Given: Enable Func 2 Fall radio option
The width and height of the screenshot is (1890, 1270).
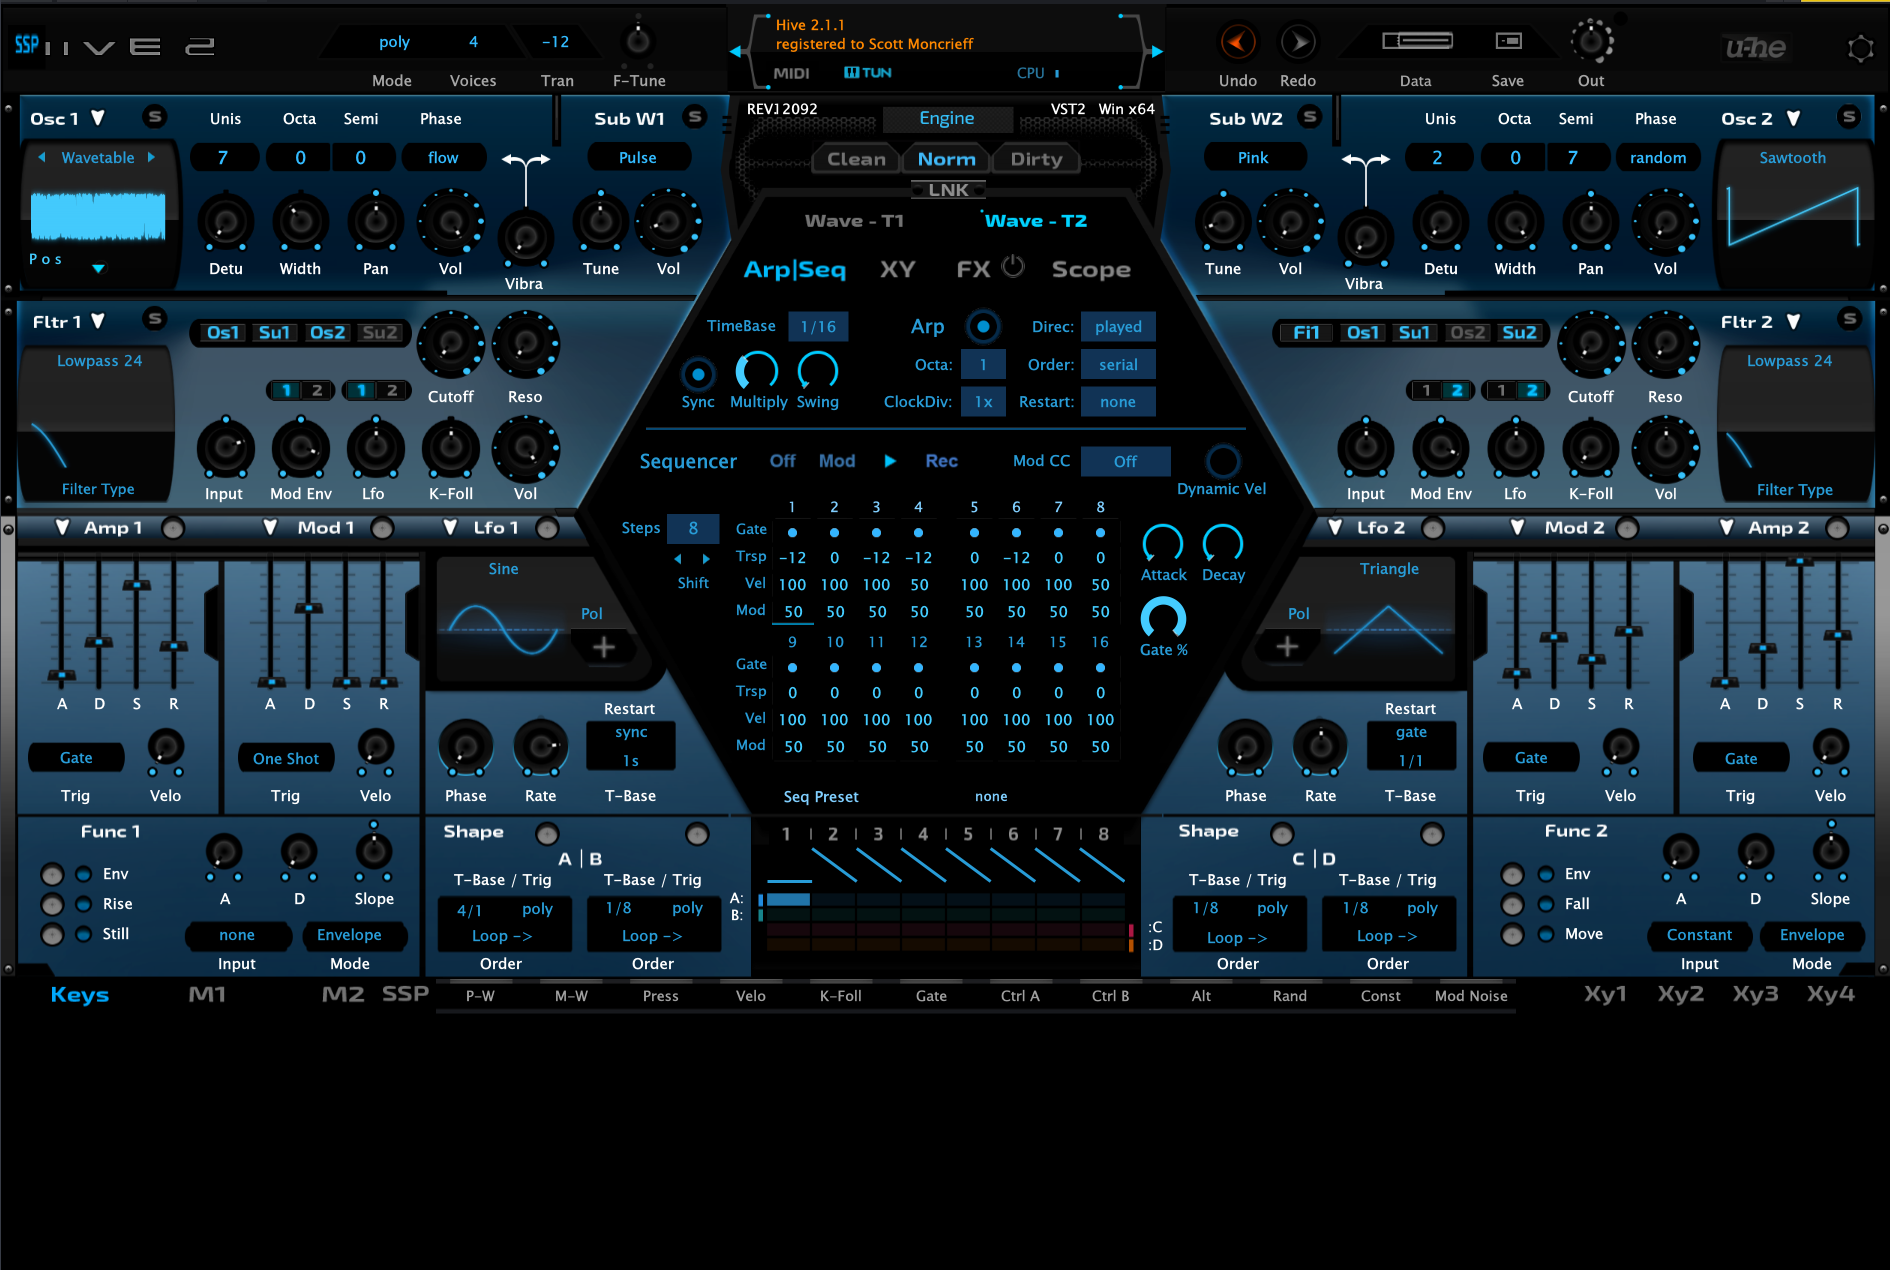Looking at the screenshot, I should pyautogui.click(x=1546, y=904).
